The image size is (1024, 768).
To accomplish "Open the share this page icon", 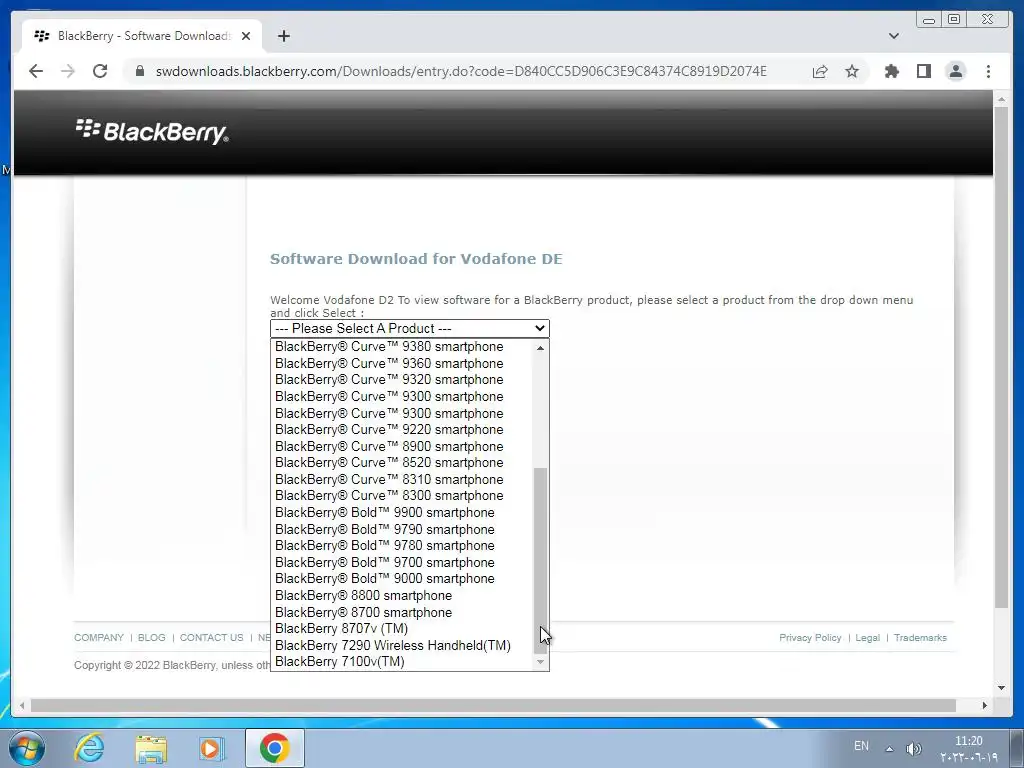I will click(x=820, y=71).
